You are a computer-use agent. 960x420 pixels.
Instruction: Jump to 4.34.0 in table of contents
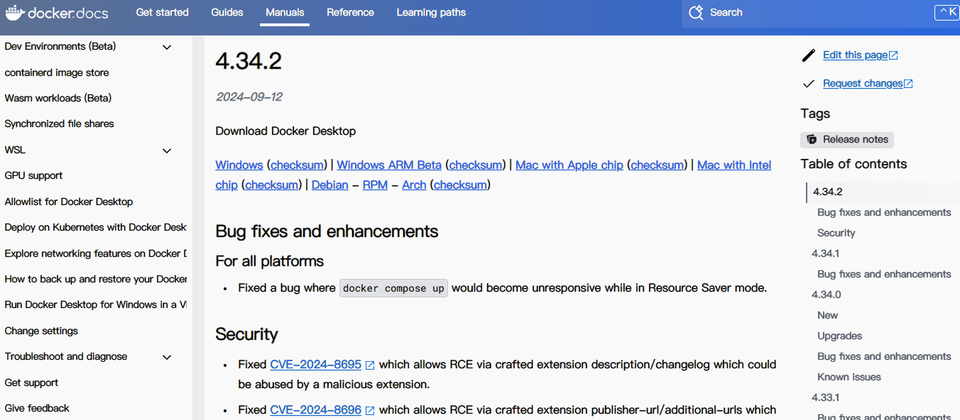pos(827,294)
